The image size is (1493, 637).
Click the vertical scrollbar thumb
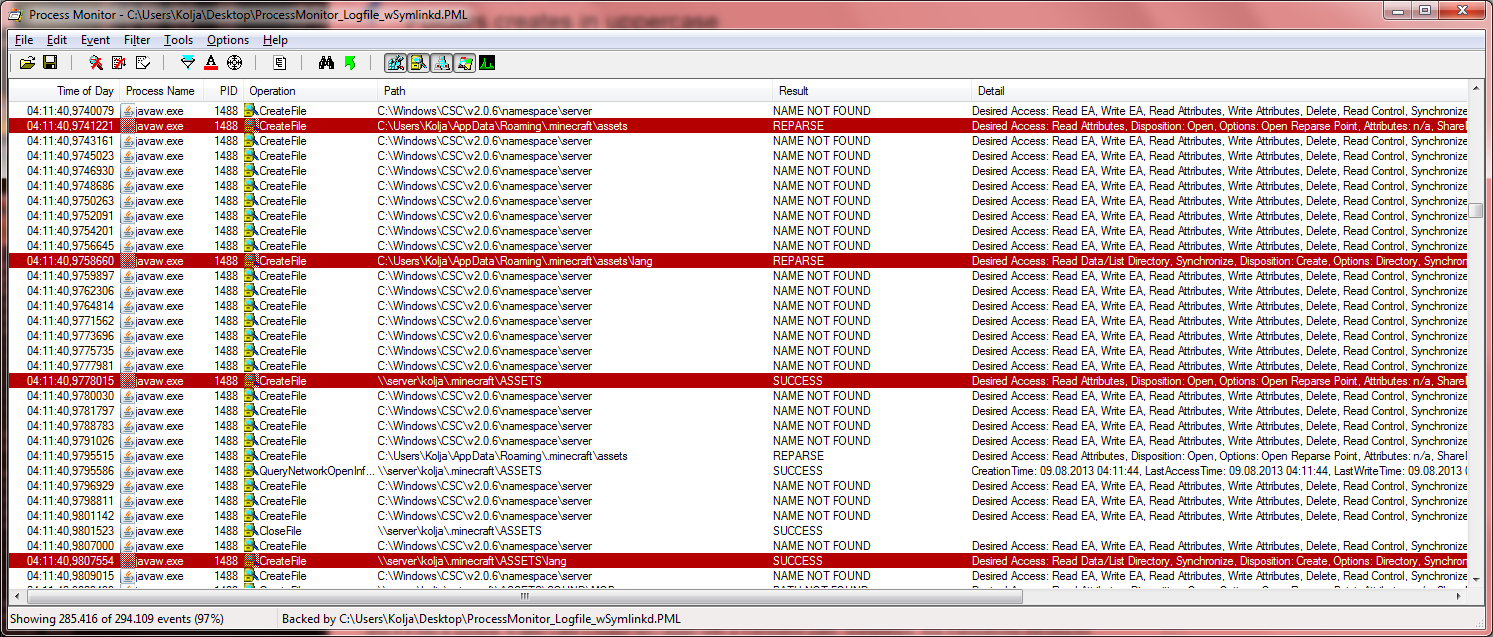pos(1476,210)
